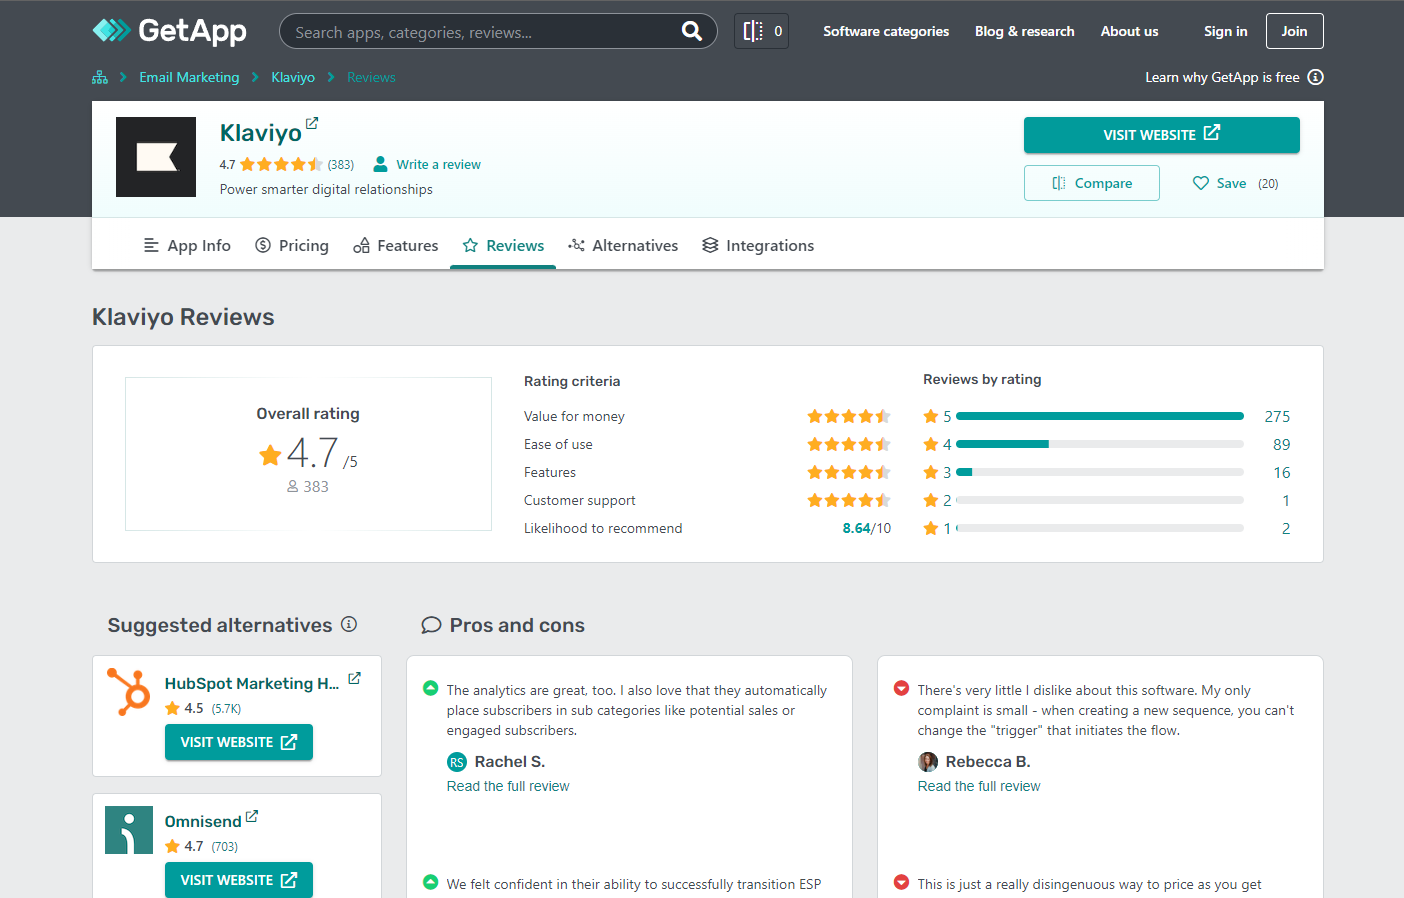Open Blog & research menu
This screenshot has height=898, width=1404.
click(1025, 31)
